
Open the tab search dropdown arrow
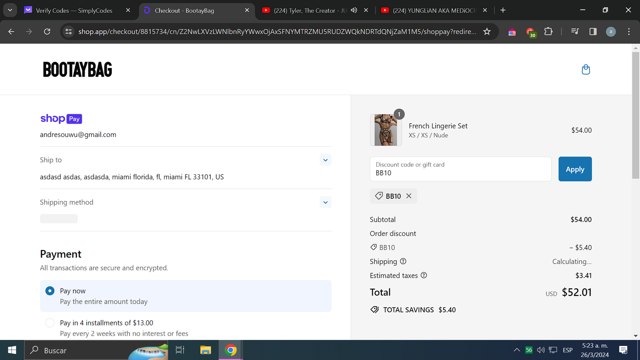coord(10,10)
